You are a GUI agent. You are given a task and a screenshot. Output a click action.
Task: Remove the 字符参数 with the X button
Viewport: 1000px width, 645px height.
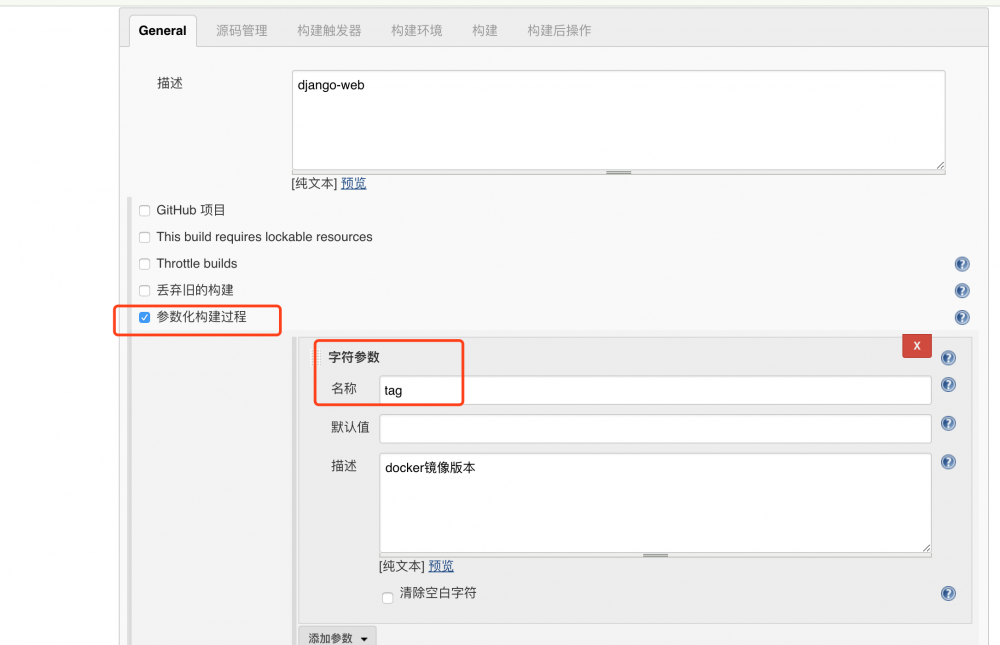[x=916, y=345]
